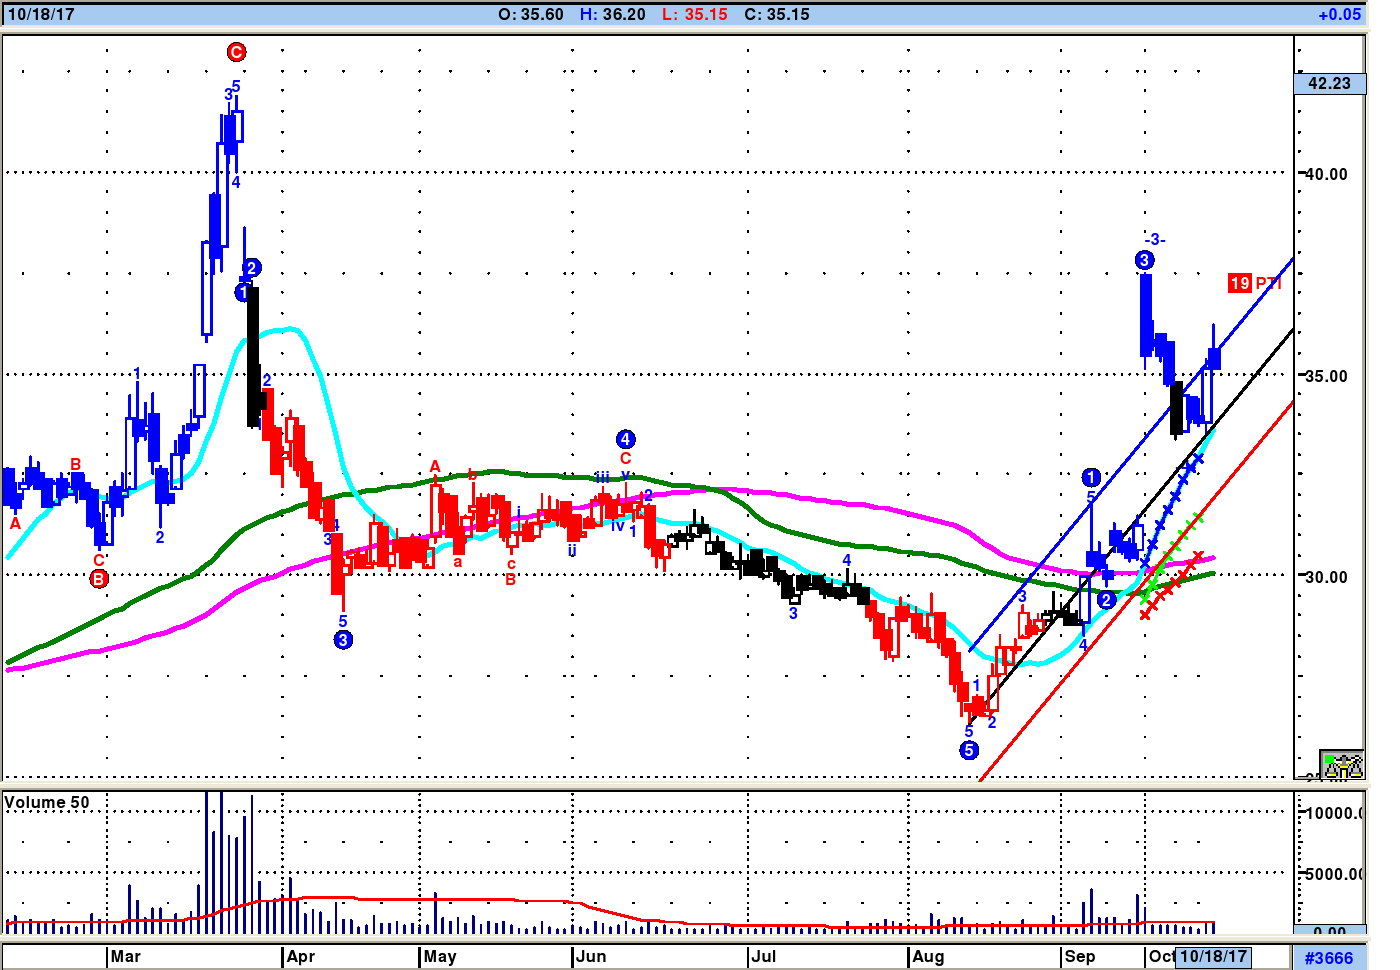The height and width of the screenshot is (970, 1400).
Task: Select the -3- label above October high
Action: click(x=1155, y=239)
